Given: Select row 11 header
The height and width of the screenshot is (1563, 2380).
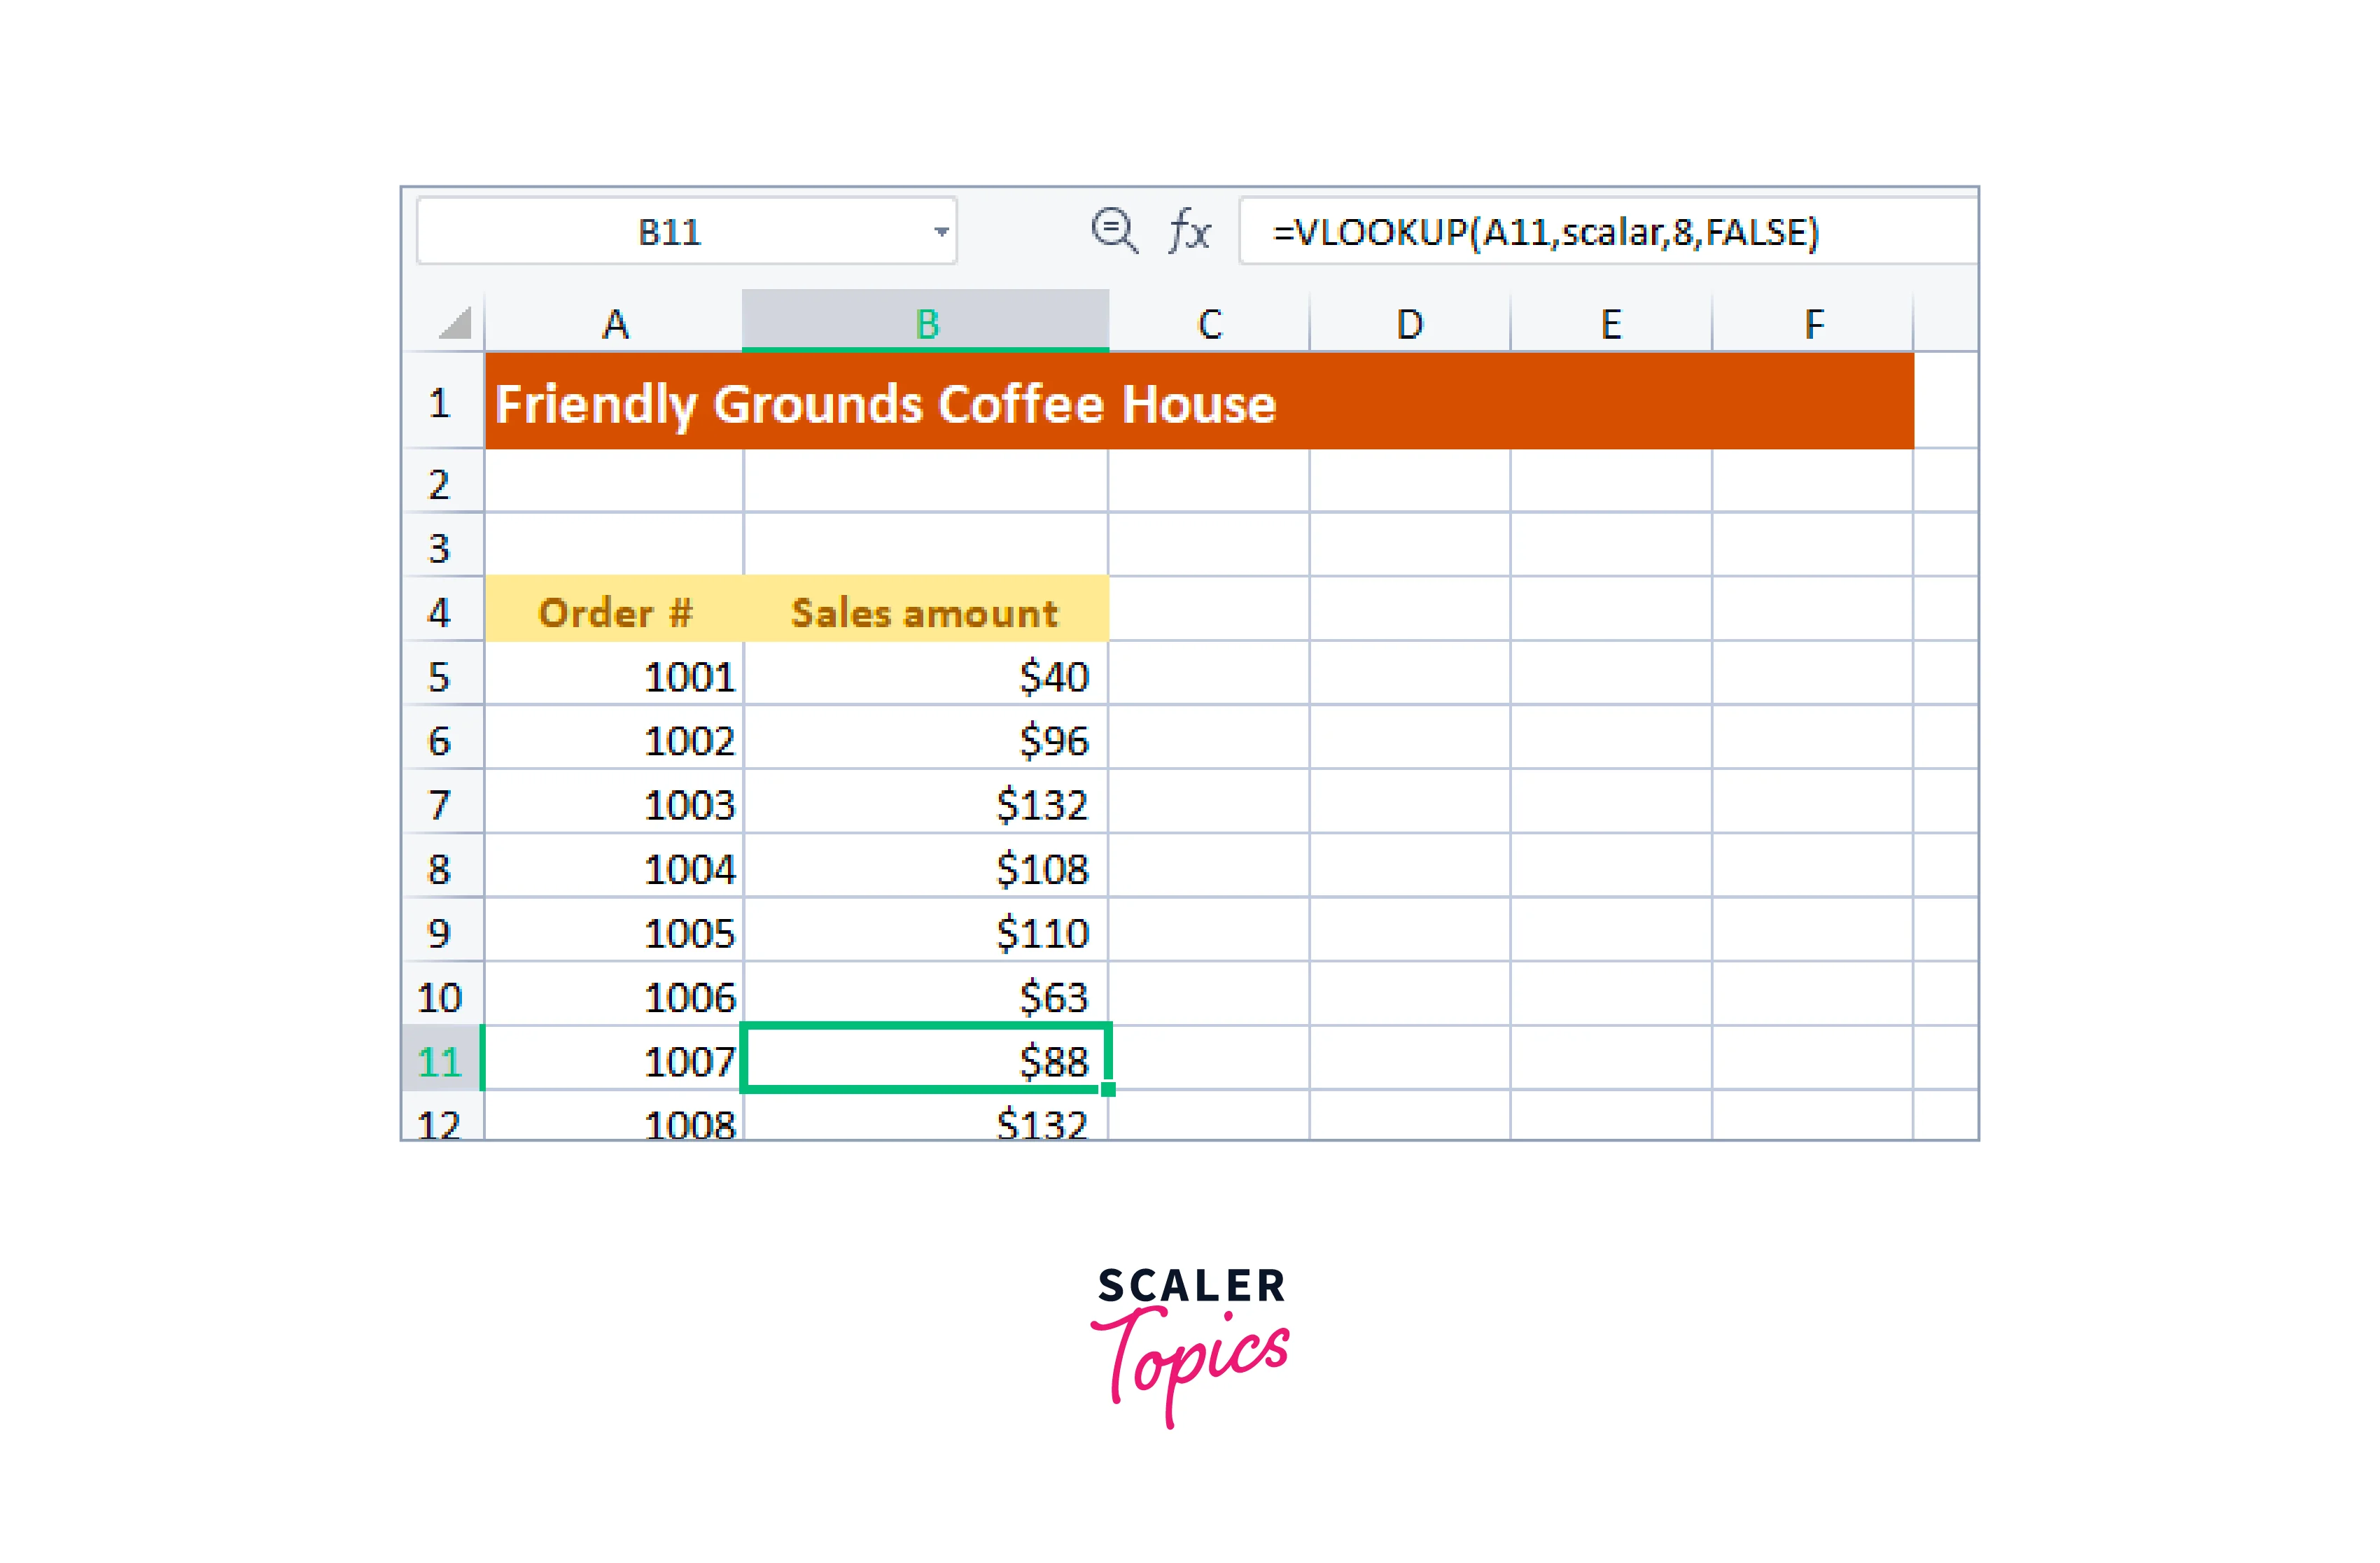Looking at the screenshot, I should 443,1058.
